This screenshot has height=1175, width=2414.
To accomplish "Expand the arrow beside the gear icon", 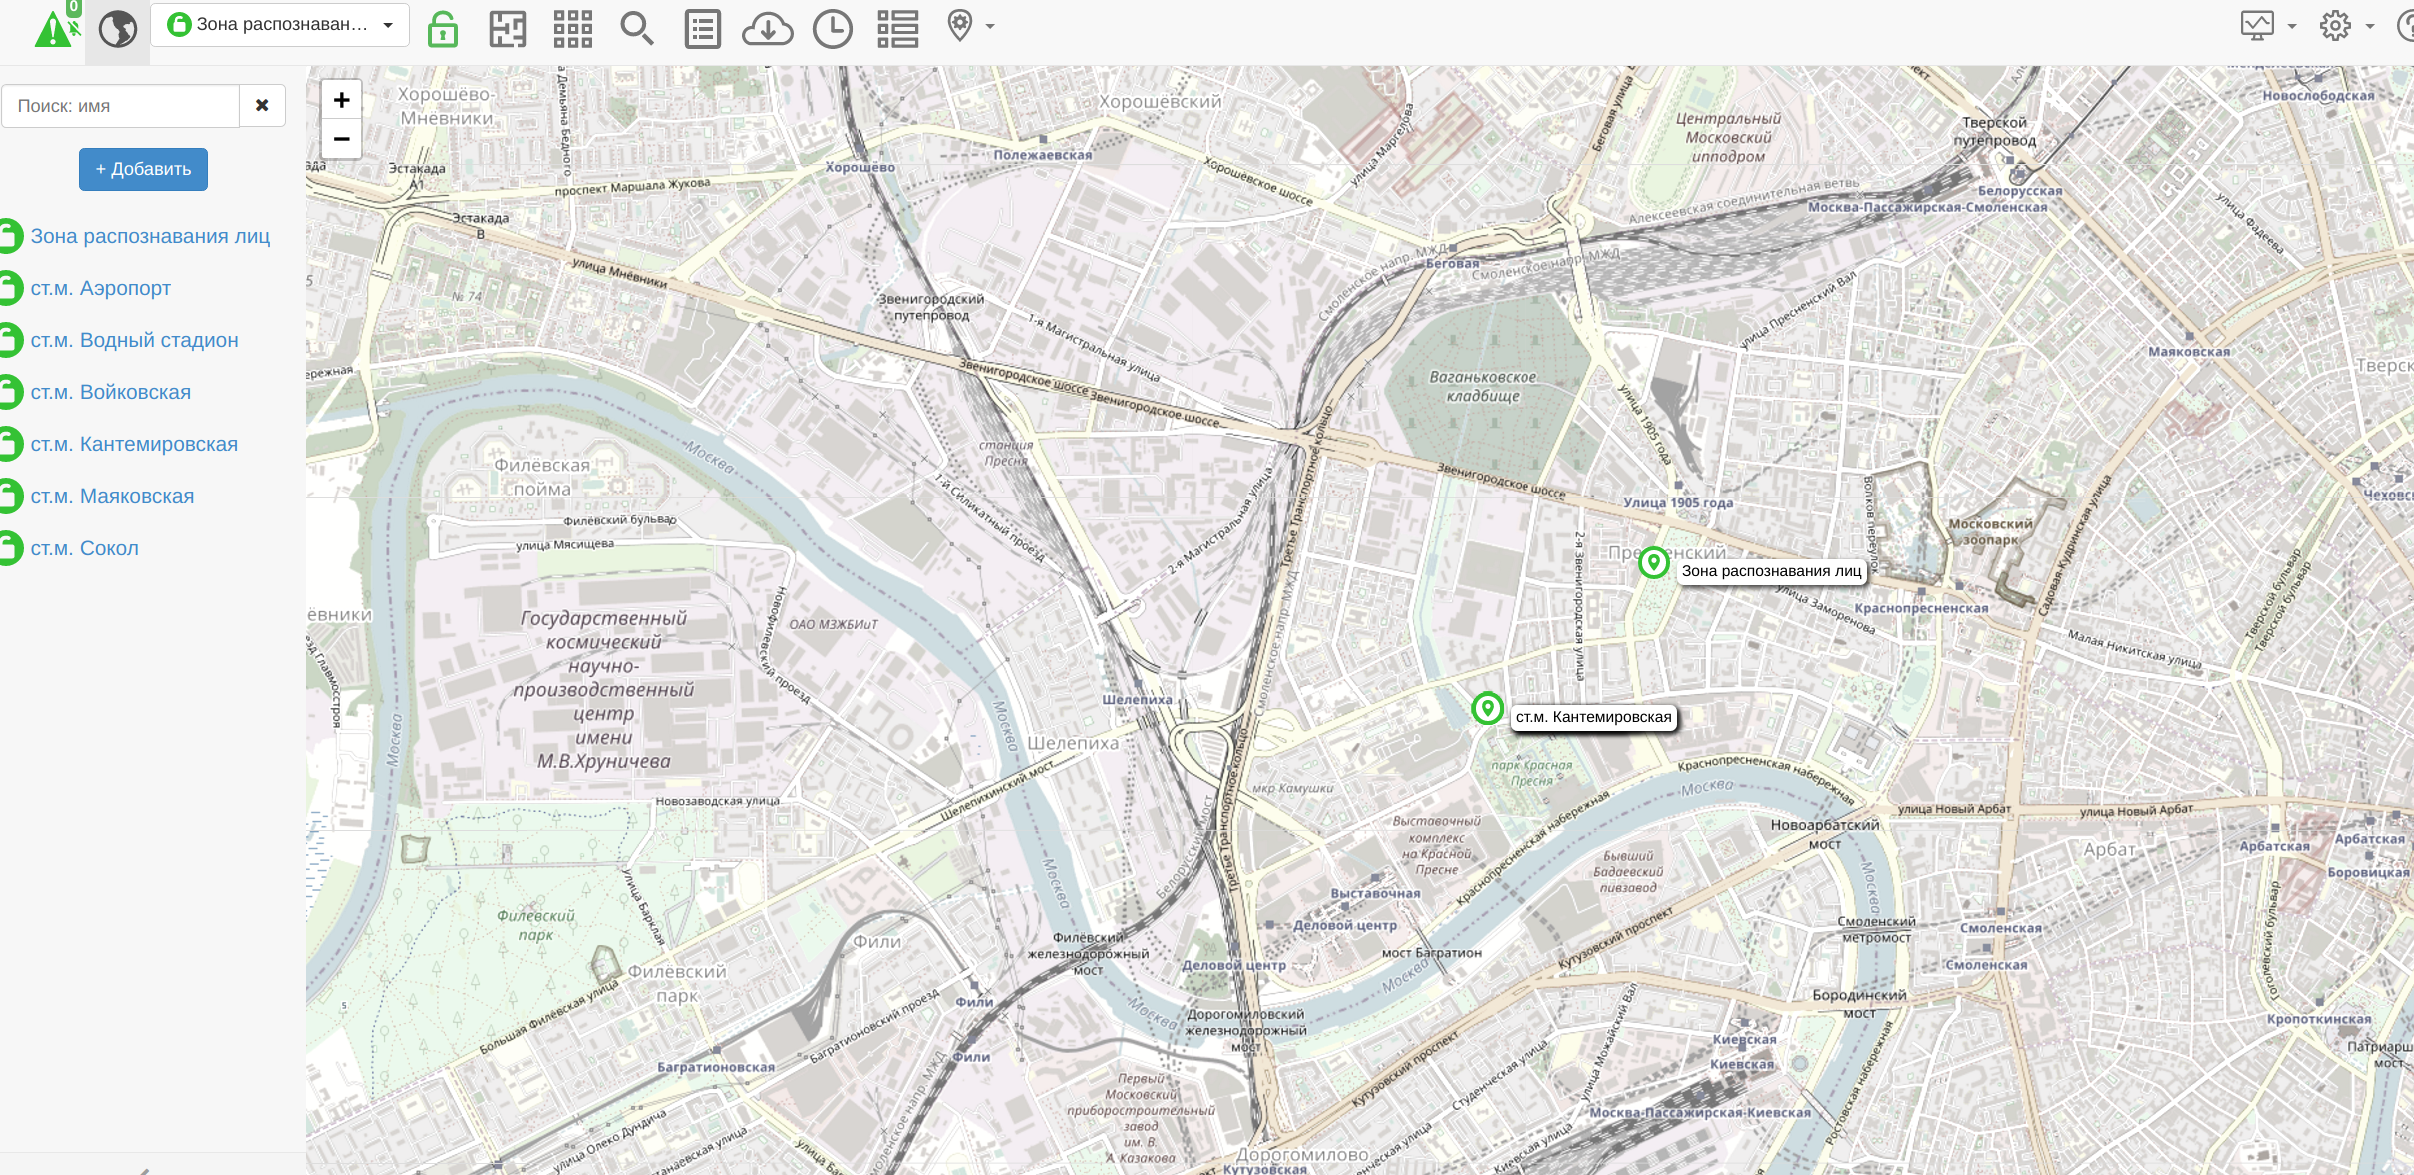I will pyautogui.click(x=2370, y=26).
